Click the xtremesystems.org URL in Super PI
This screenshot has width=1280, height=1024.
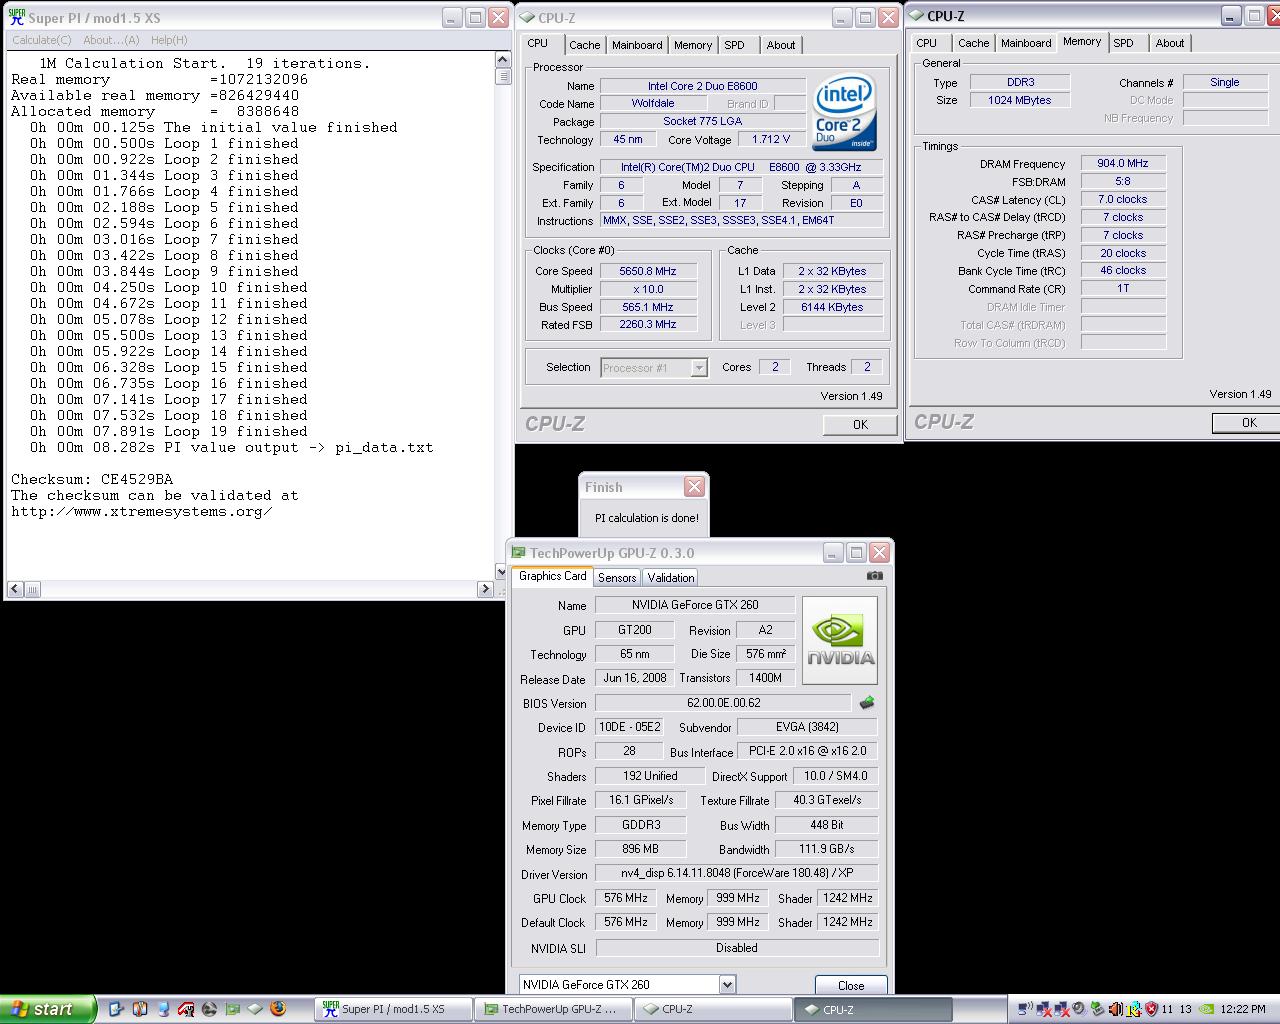coord(142,511)
